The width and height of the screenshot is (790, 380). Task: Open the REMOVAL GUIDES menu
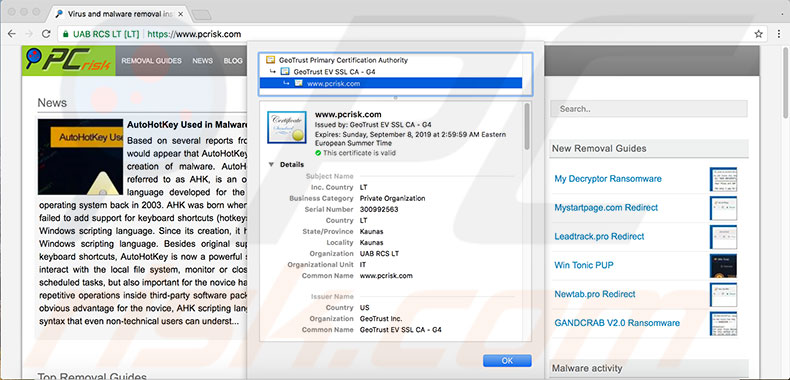coord(151,60)
